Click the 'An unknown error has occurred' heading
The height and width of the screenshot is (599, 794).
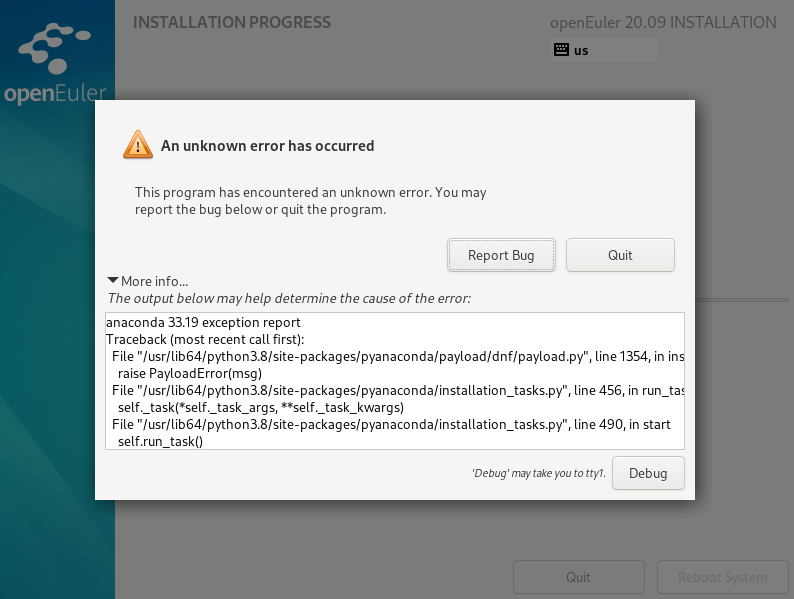coord(268,146)
